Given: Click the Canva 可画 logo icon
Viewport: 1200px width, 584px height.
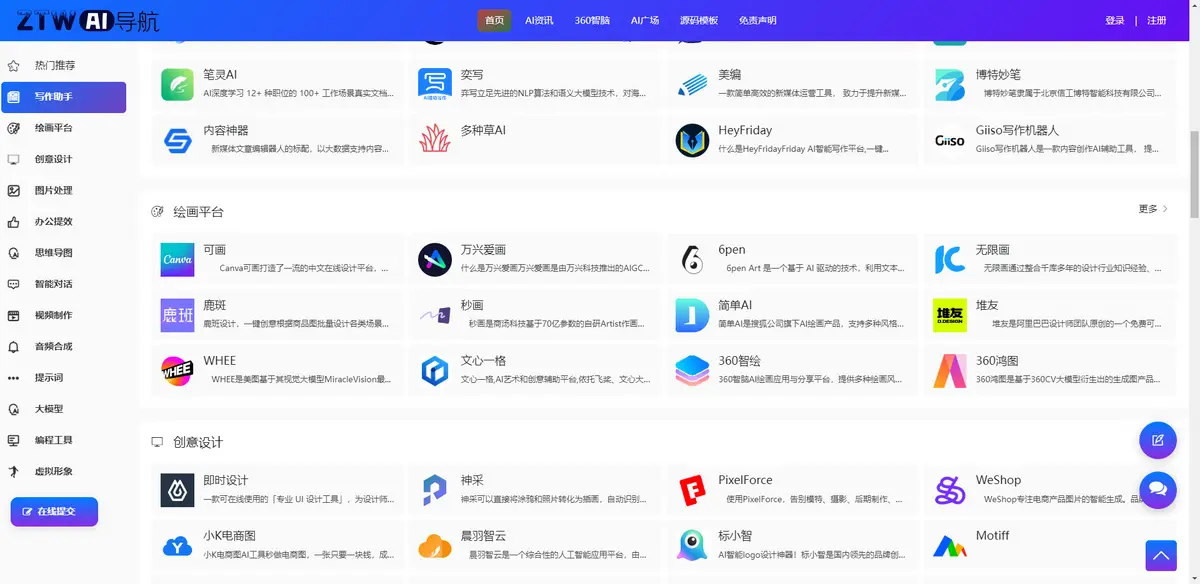Looking at the screenshot, I should 177,259.
